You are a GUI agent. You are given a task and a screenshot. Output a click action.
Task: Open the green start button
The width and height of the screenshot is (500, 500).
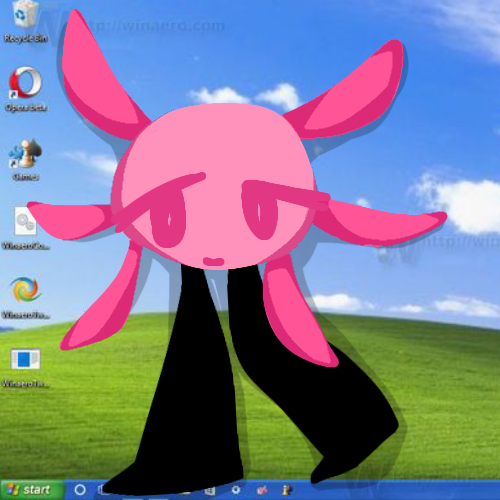click(x=33, y=490)
